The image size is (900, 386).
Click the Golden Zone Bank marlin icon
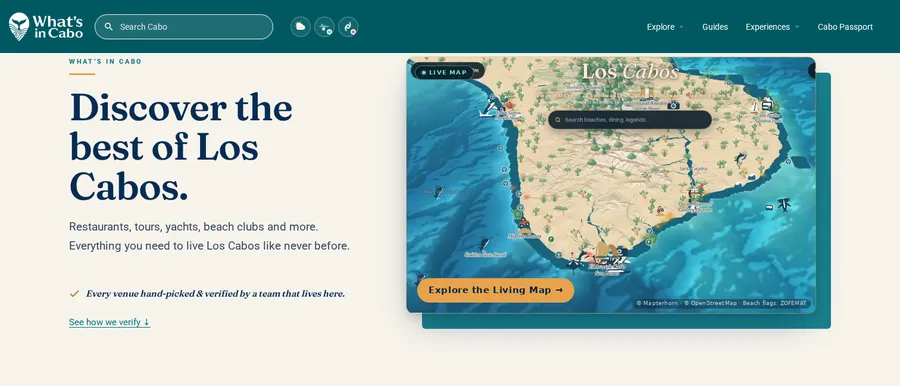point(485,243)
